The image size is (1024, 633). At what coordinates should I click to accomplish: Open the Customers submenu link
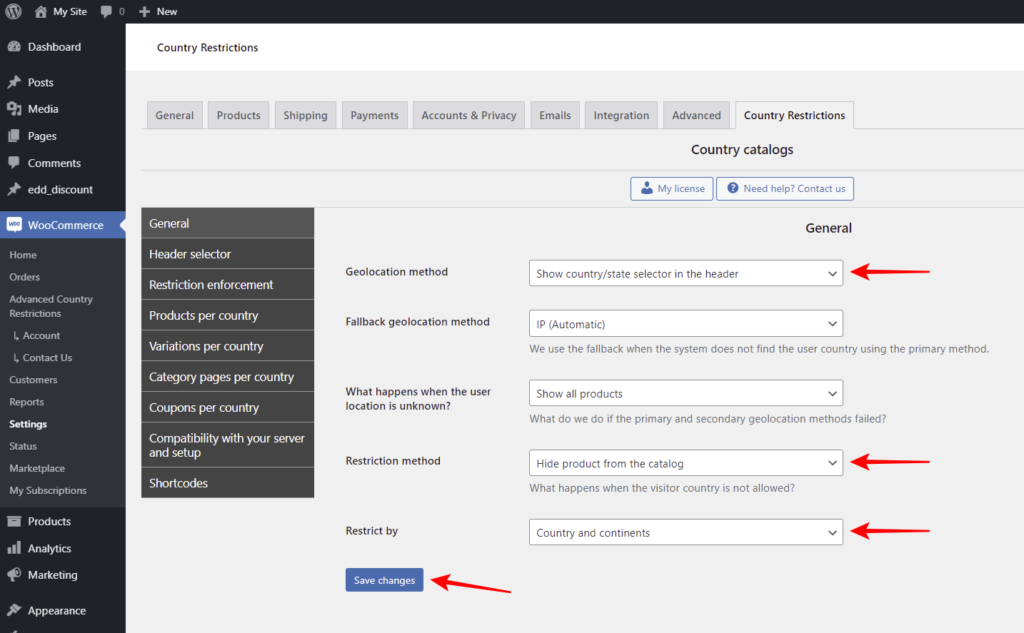pos(33,380)
